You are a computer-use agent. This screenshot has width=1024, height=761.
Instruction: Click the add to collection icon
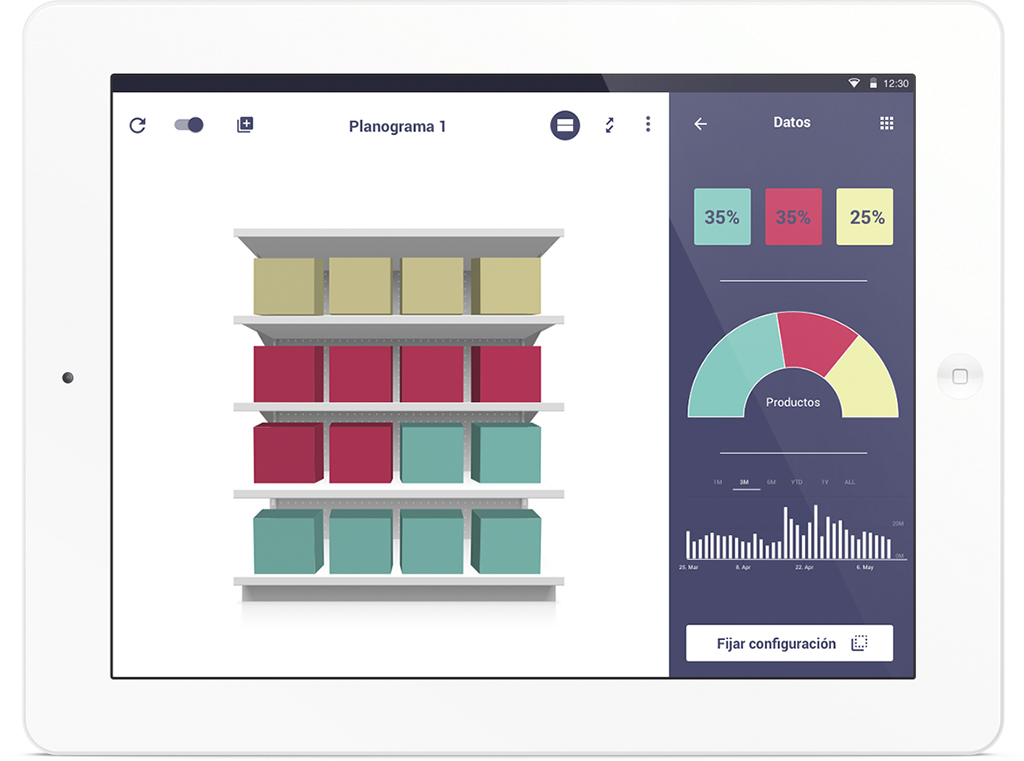click(245, 125)
